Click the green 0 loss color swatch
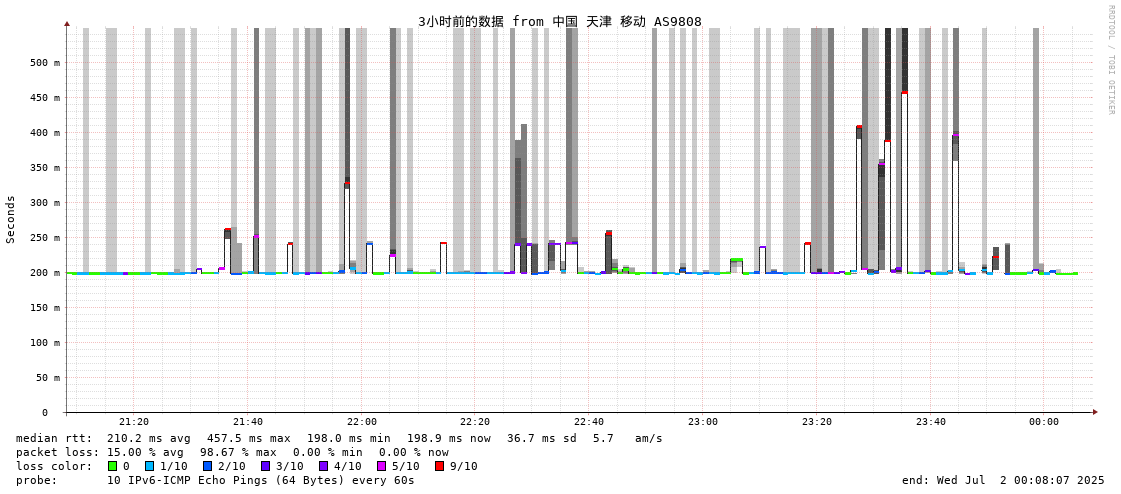This screenshot has height=494, width=1121. tap(112, 466)
